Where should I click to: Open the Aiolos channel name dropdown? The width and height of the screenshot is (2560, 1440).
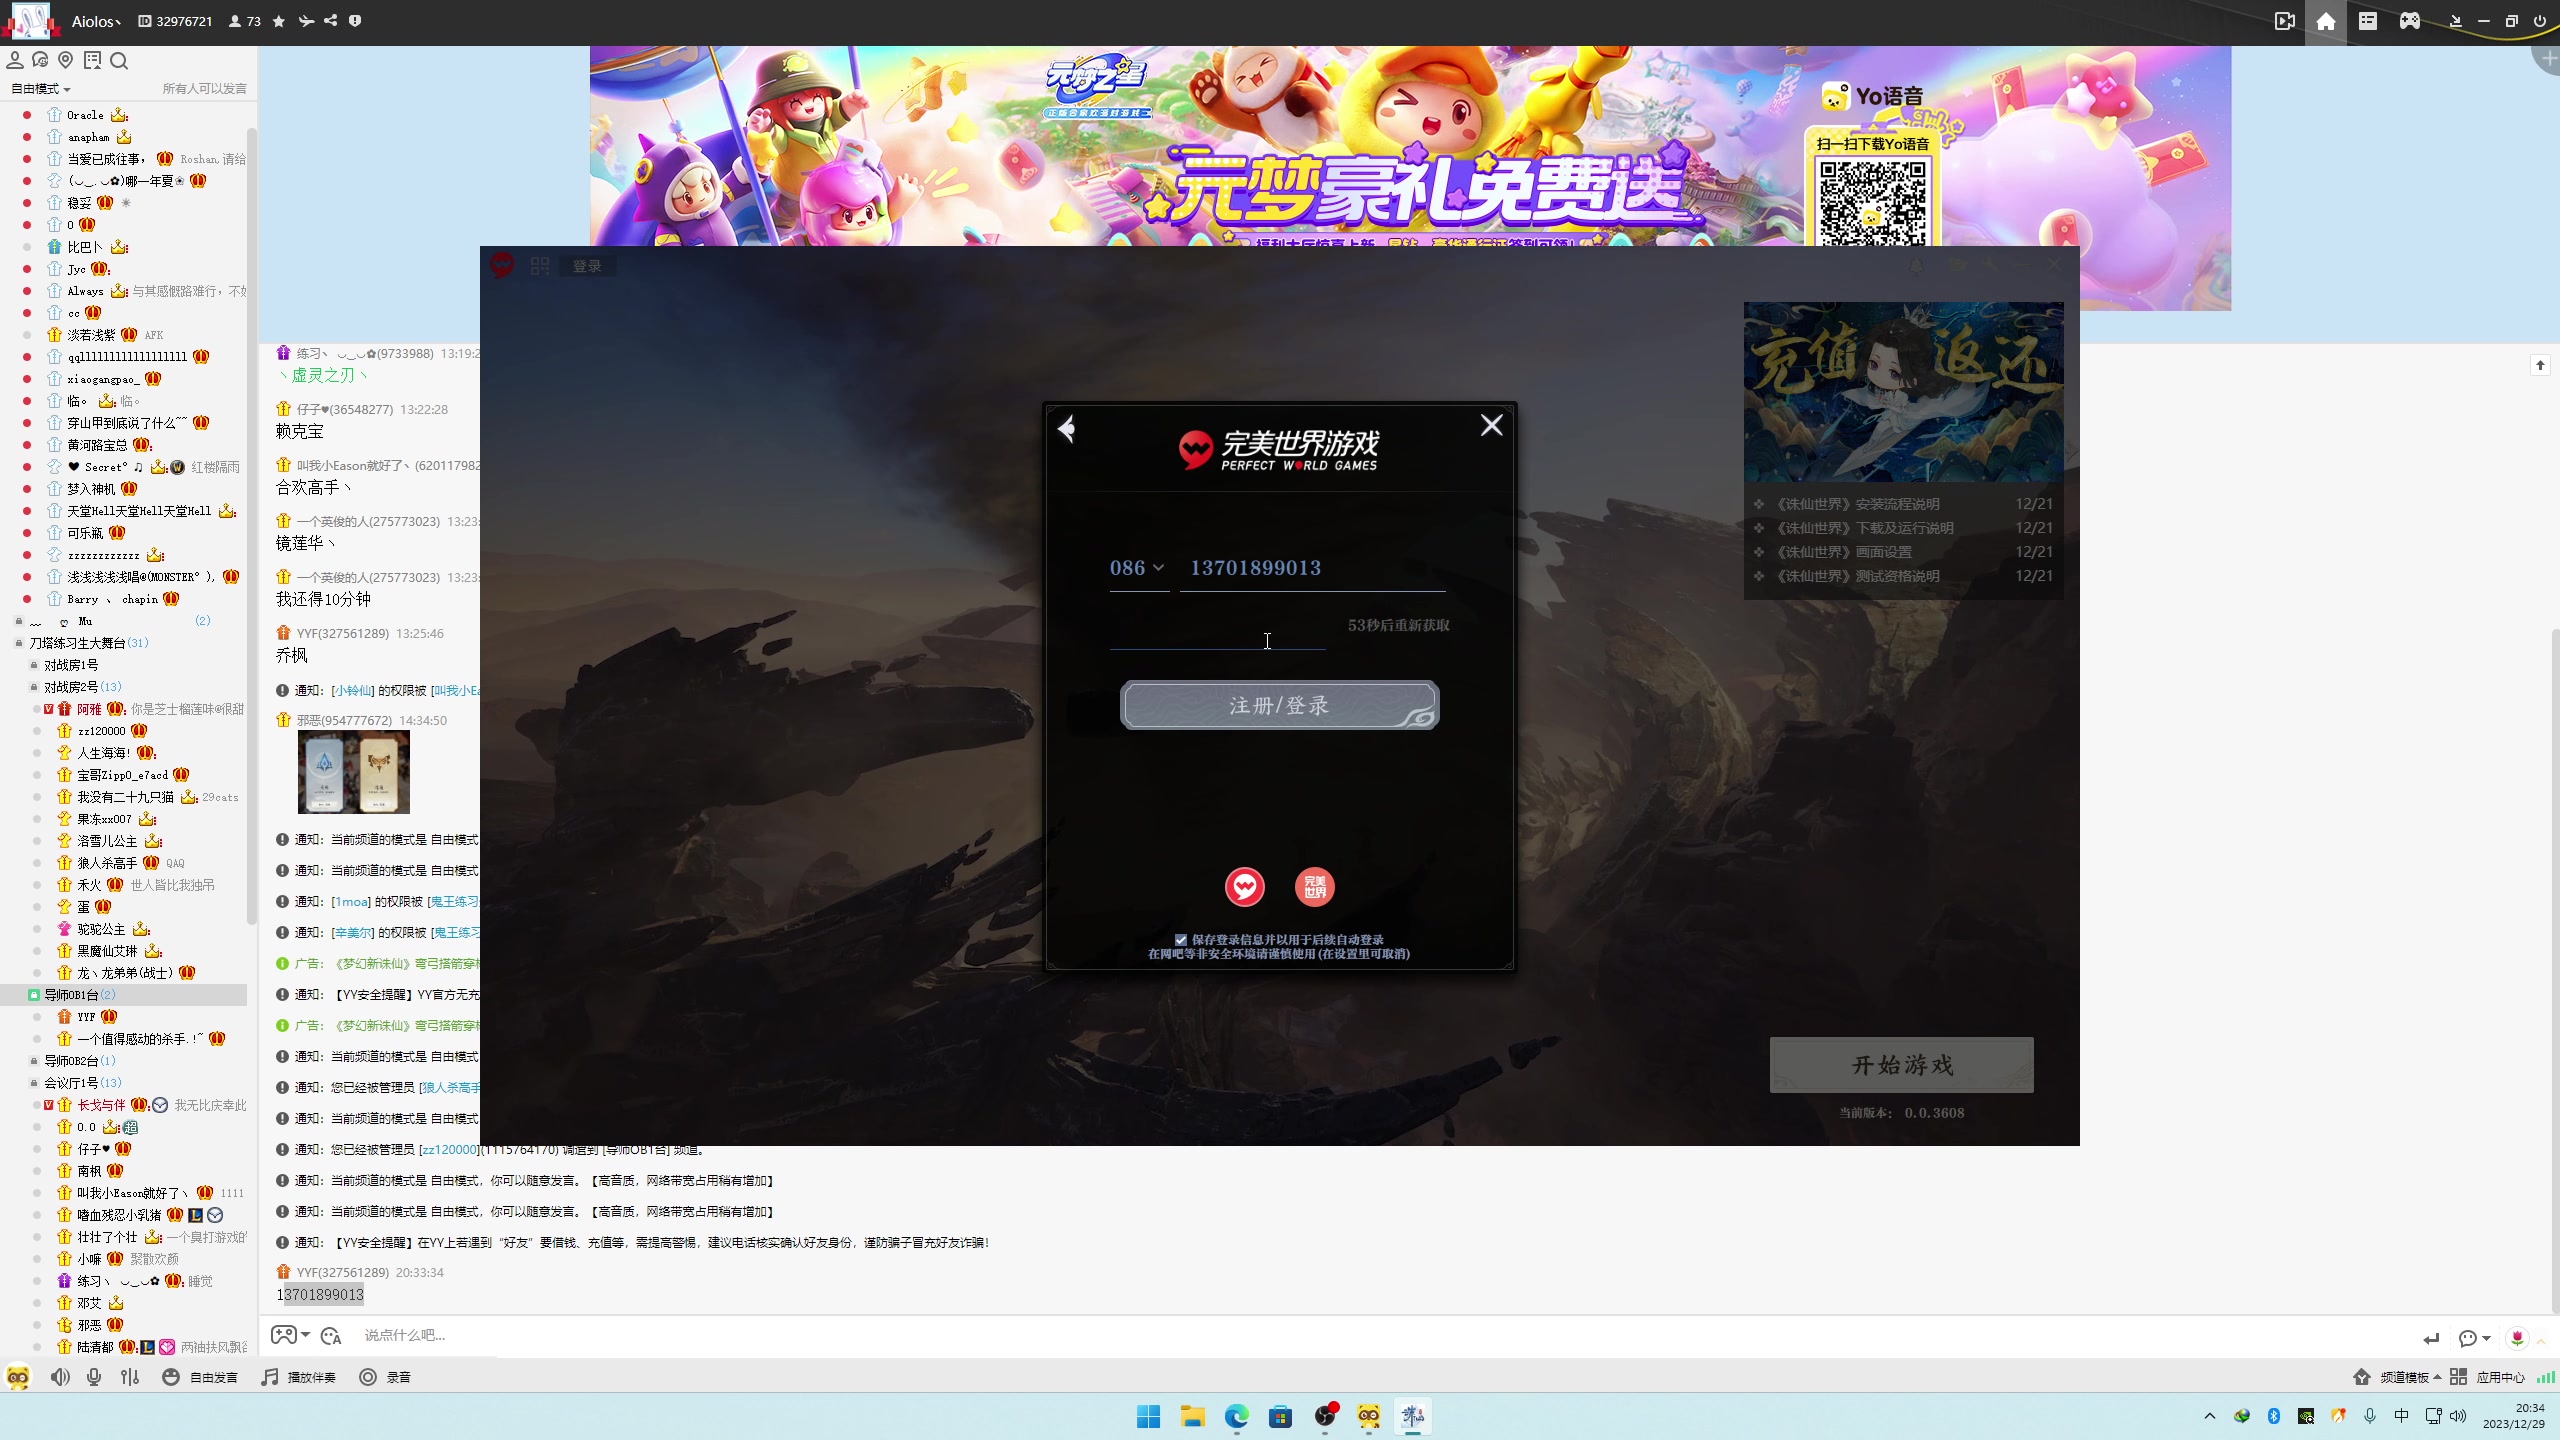tap(96, 21)
